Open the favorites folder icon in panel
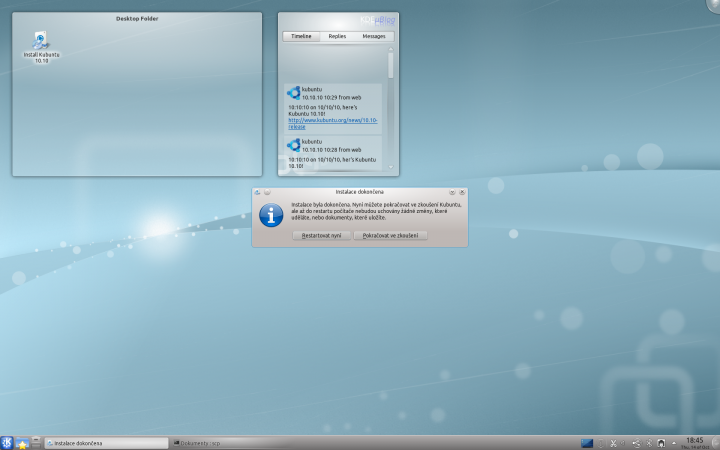720x450 pixels. pyautogui.click(x=22, y=443)
